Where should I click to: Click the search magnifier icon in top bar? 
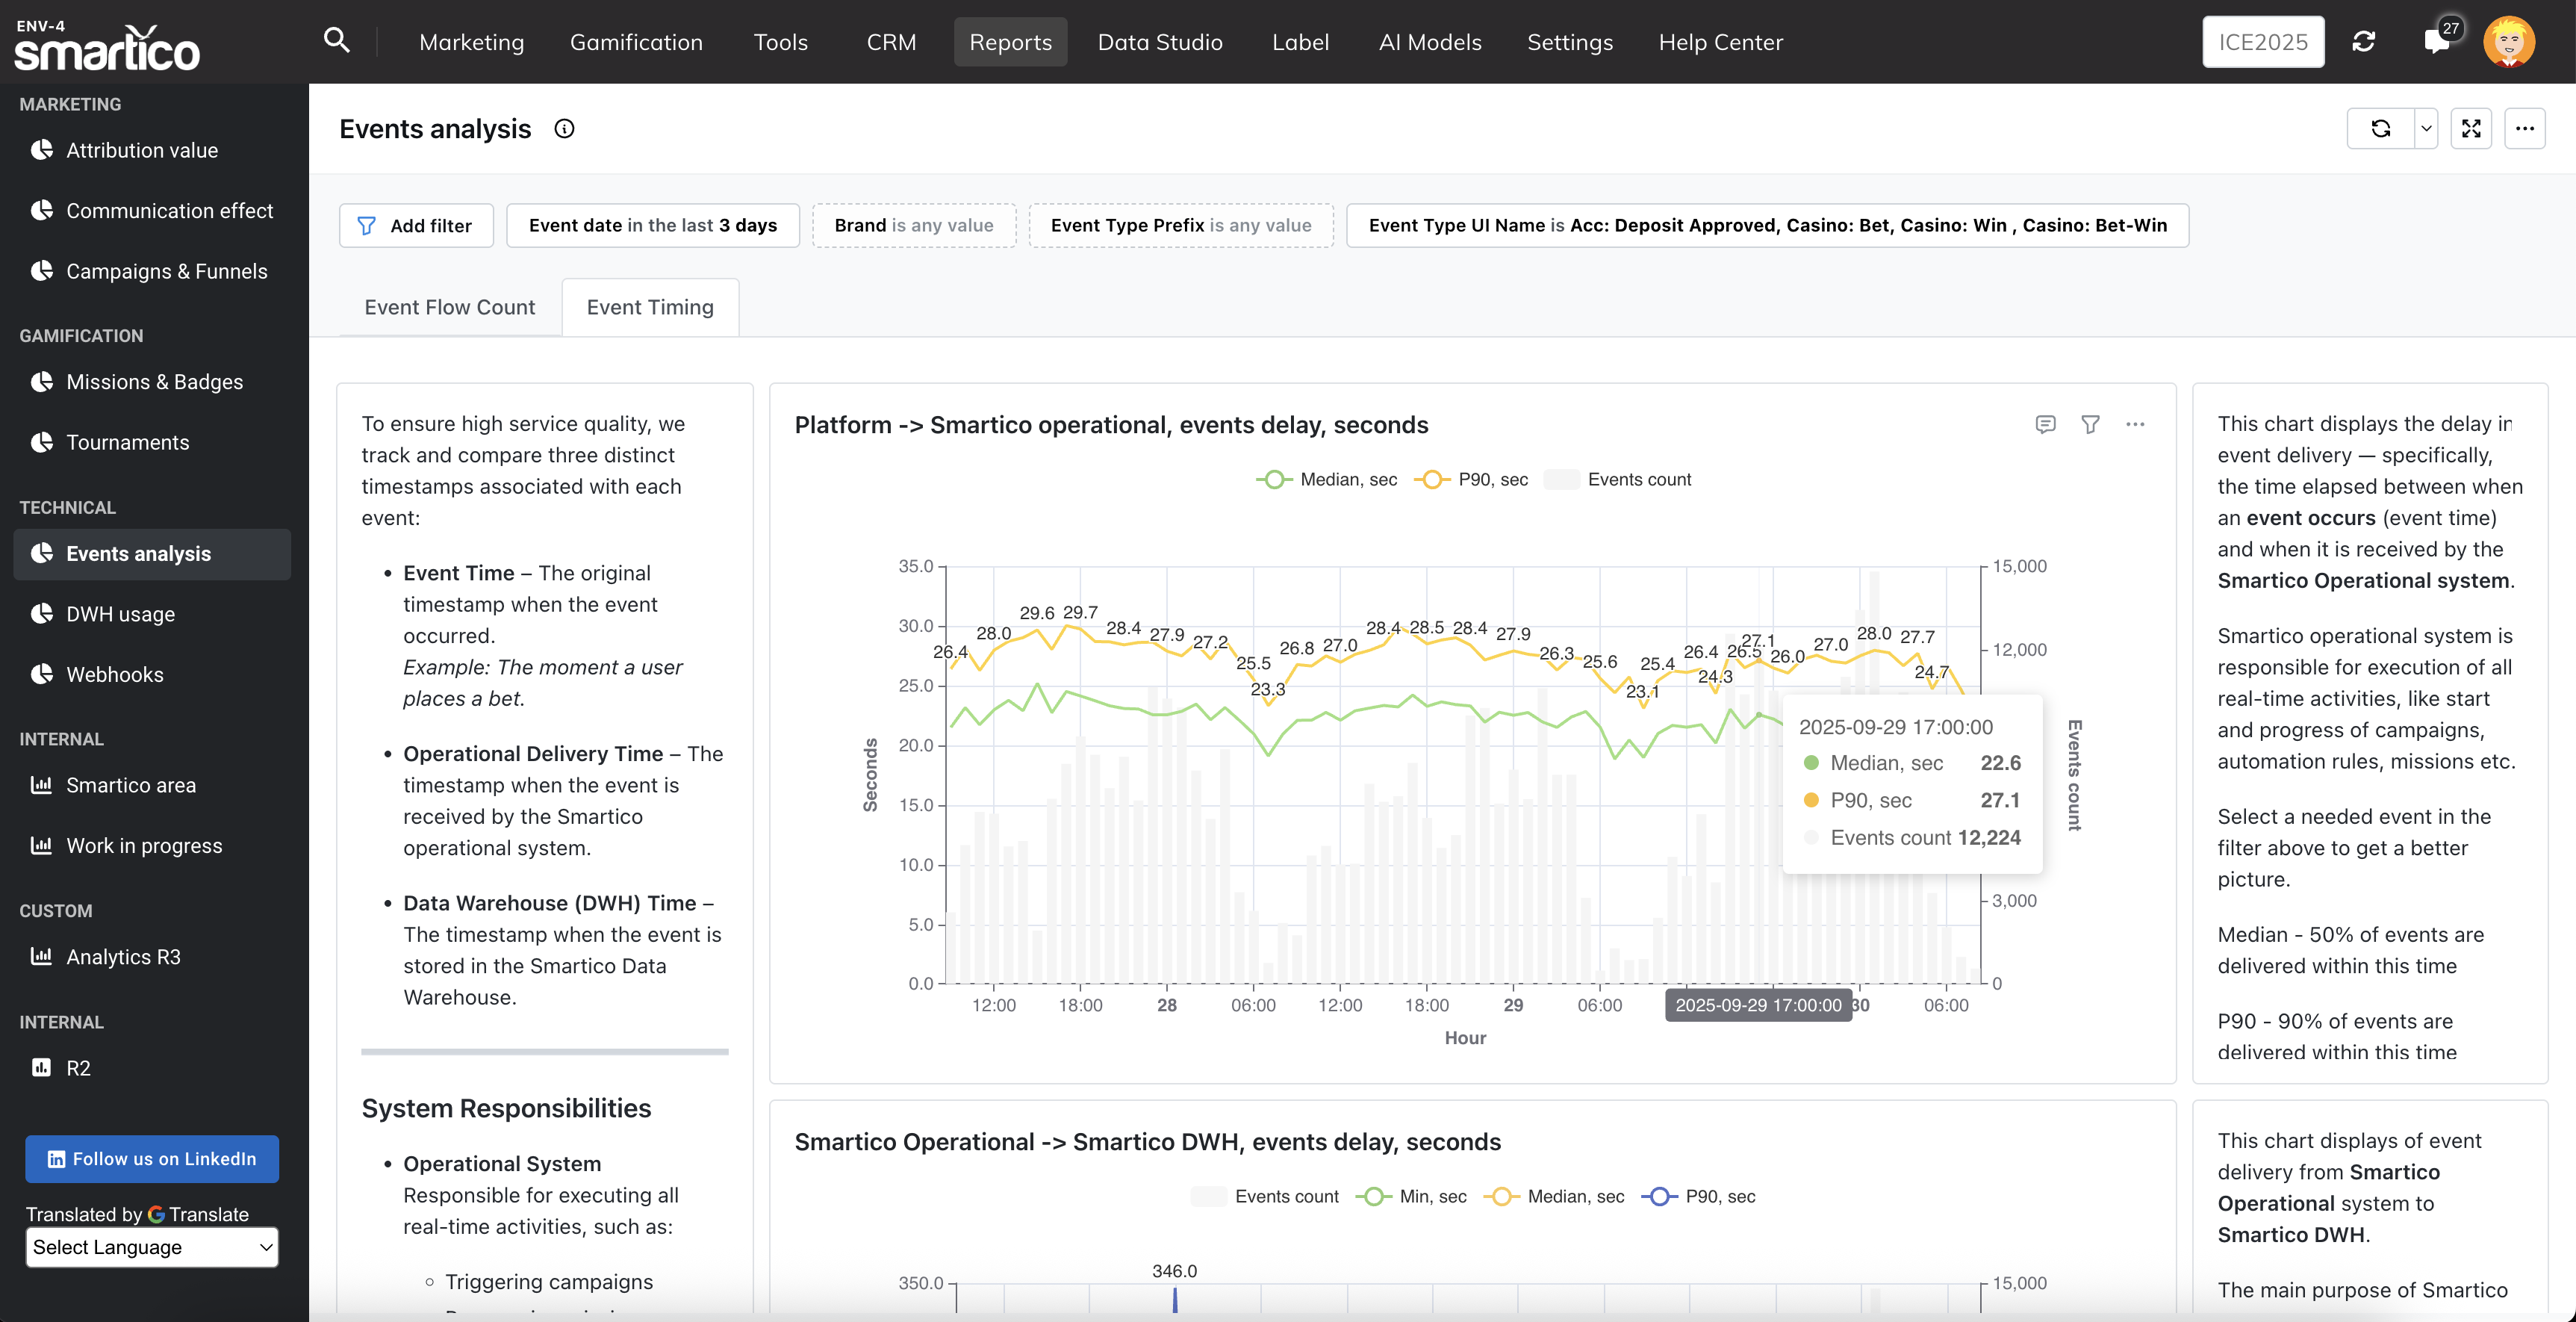337,41
